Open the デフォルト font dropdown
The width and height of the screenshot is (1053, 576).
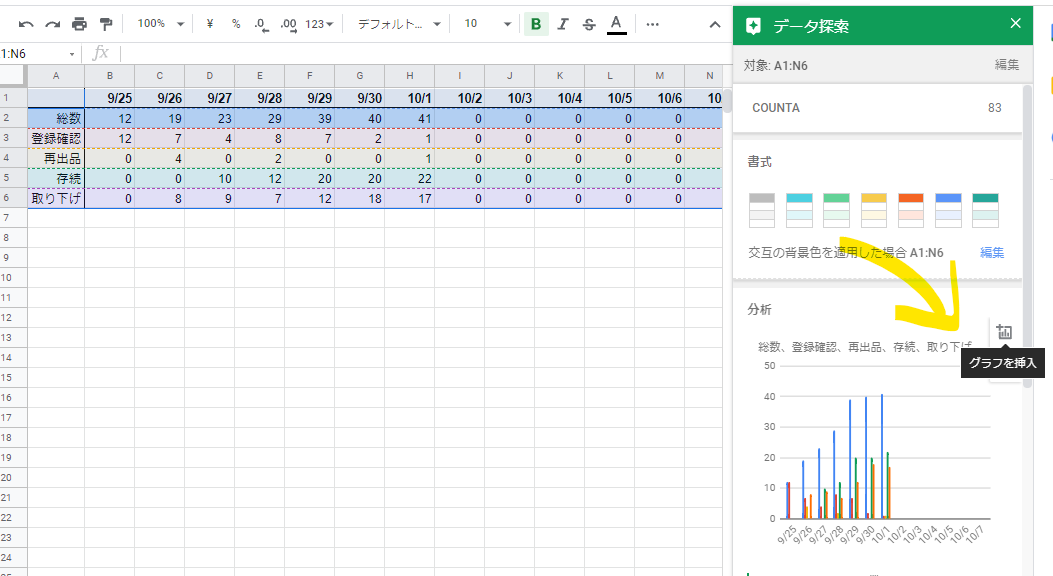(398, 24)
